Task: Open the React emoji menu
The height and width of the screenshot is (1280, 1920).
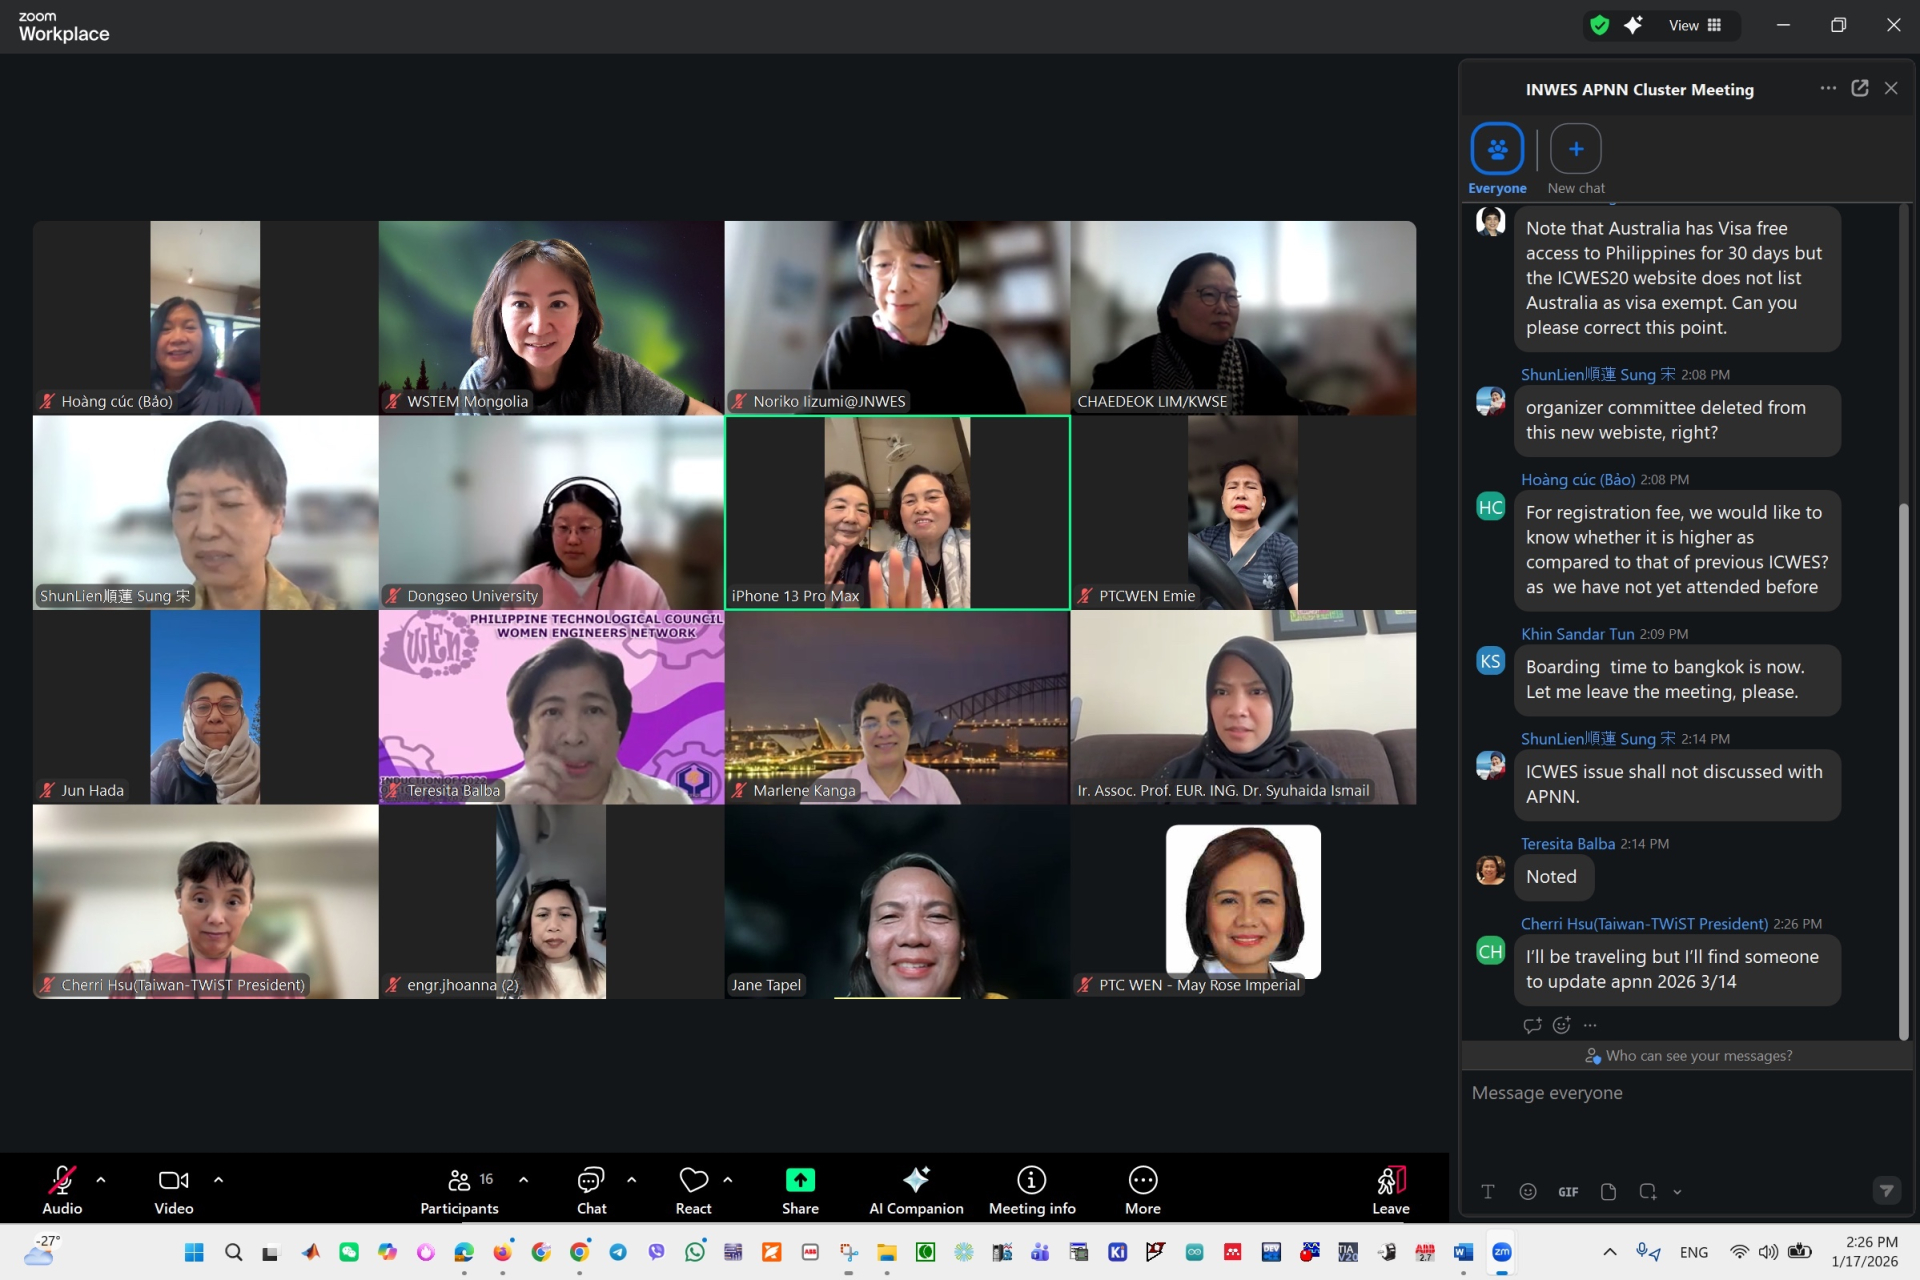Action: [x=693, y=1188]
